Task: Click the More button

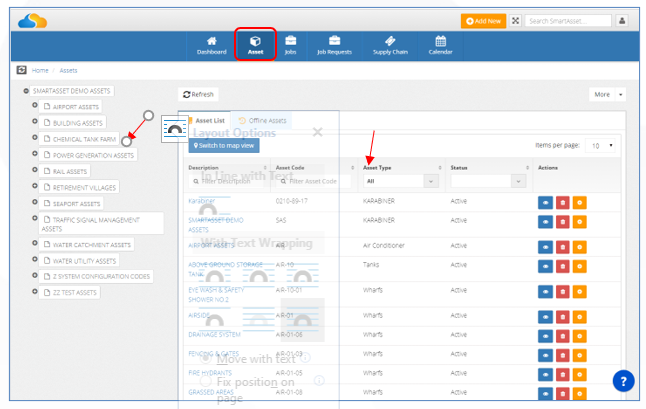Action: (x=602, y=94)
